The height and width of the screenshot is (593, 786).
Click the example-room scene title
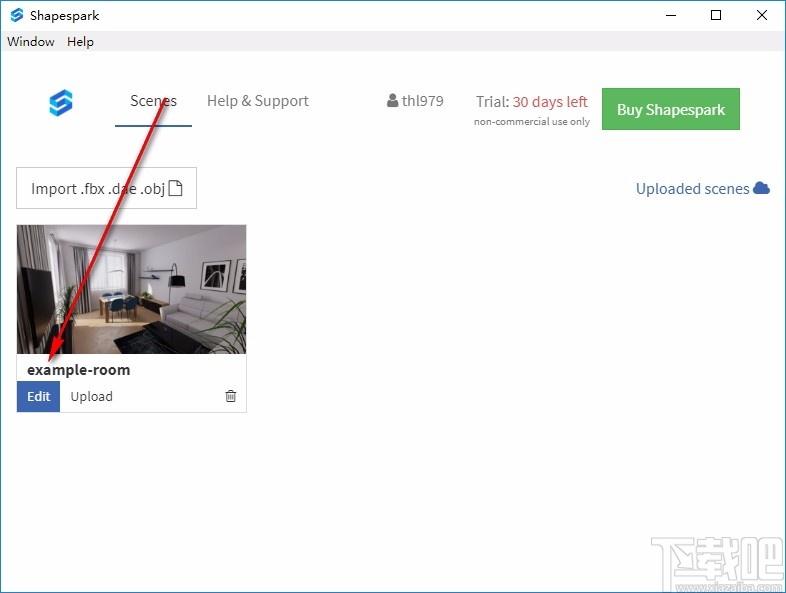pyautogui.click(x=79, y=370)
